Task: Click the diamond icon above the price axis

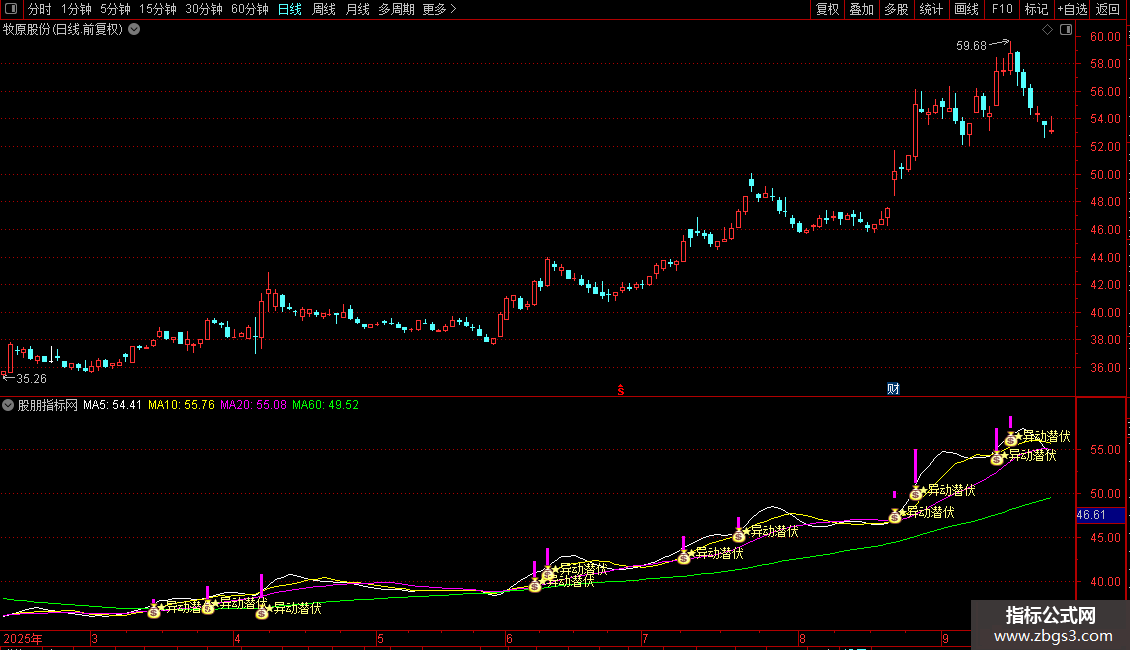Action: tap(1047, 30)
